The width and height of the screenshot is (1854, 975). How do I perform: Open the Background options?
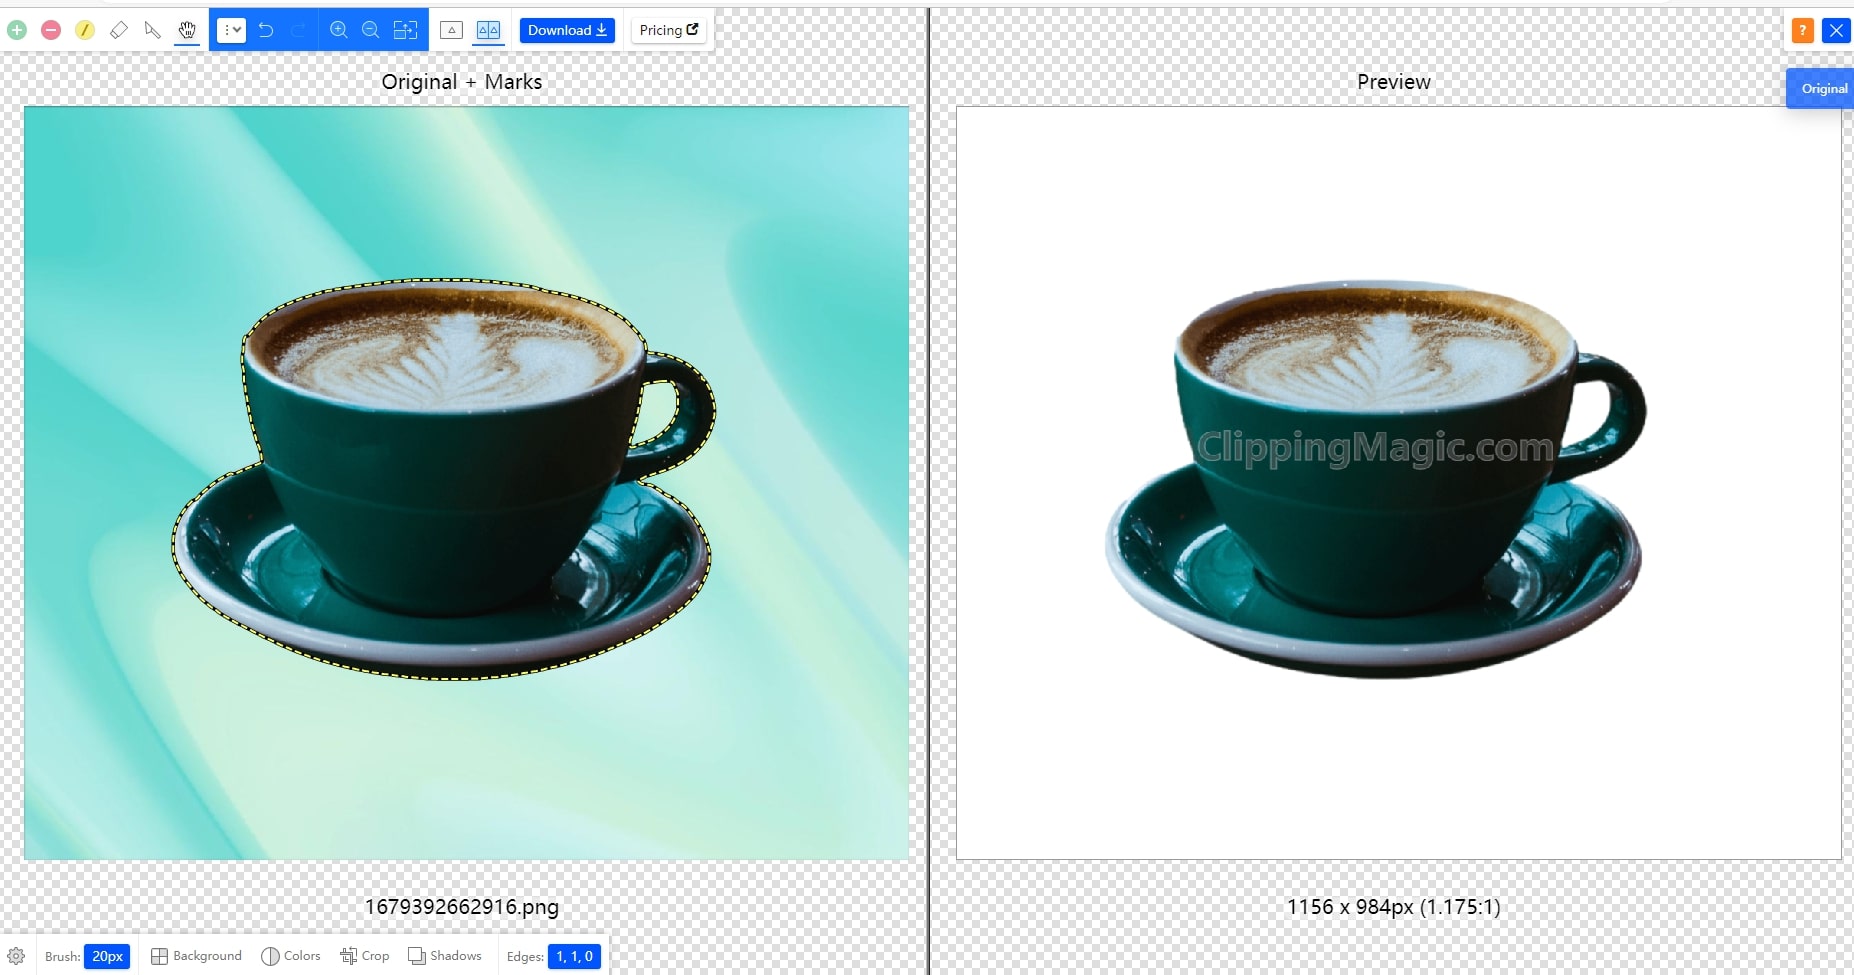click(x=197, y=956)
